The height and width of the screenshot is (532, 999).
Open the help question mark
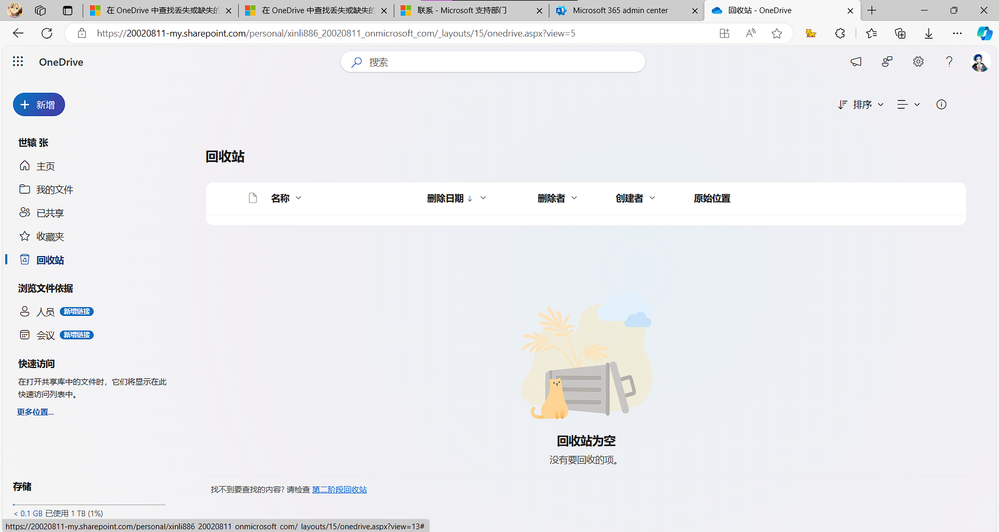[949, 62]
